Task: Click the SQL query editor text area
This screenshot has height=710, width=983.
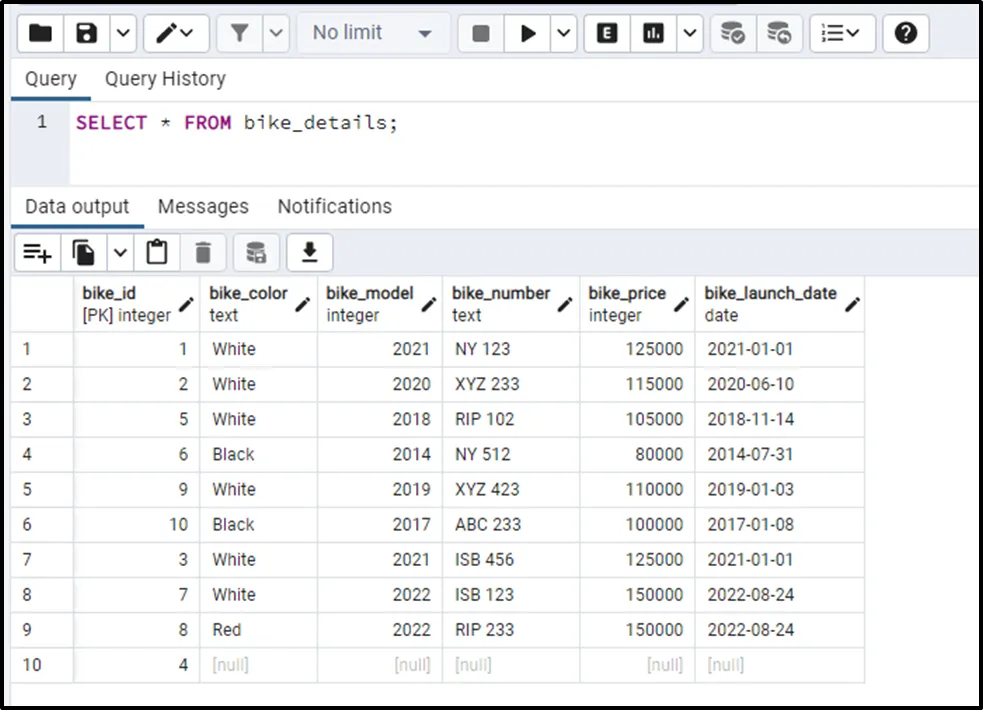Action: point(520,150)
